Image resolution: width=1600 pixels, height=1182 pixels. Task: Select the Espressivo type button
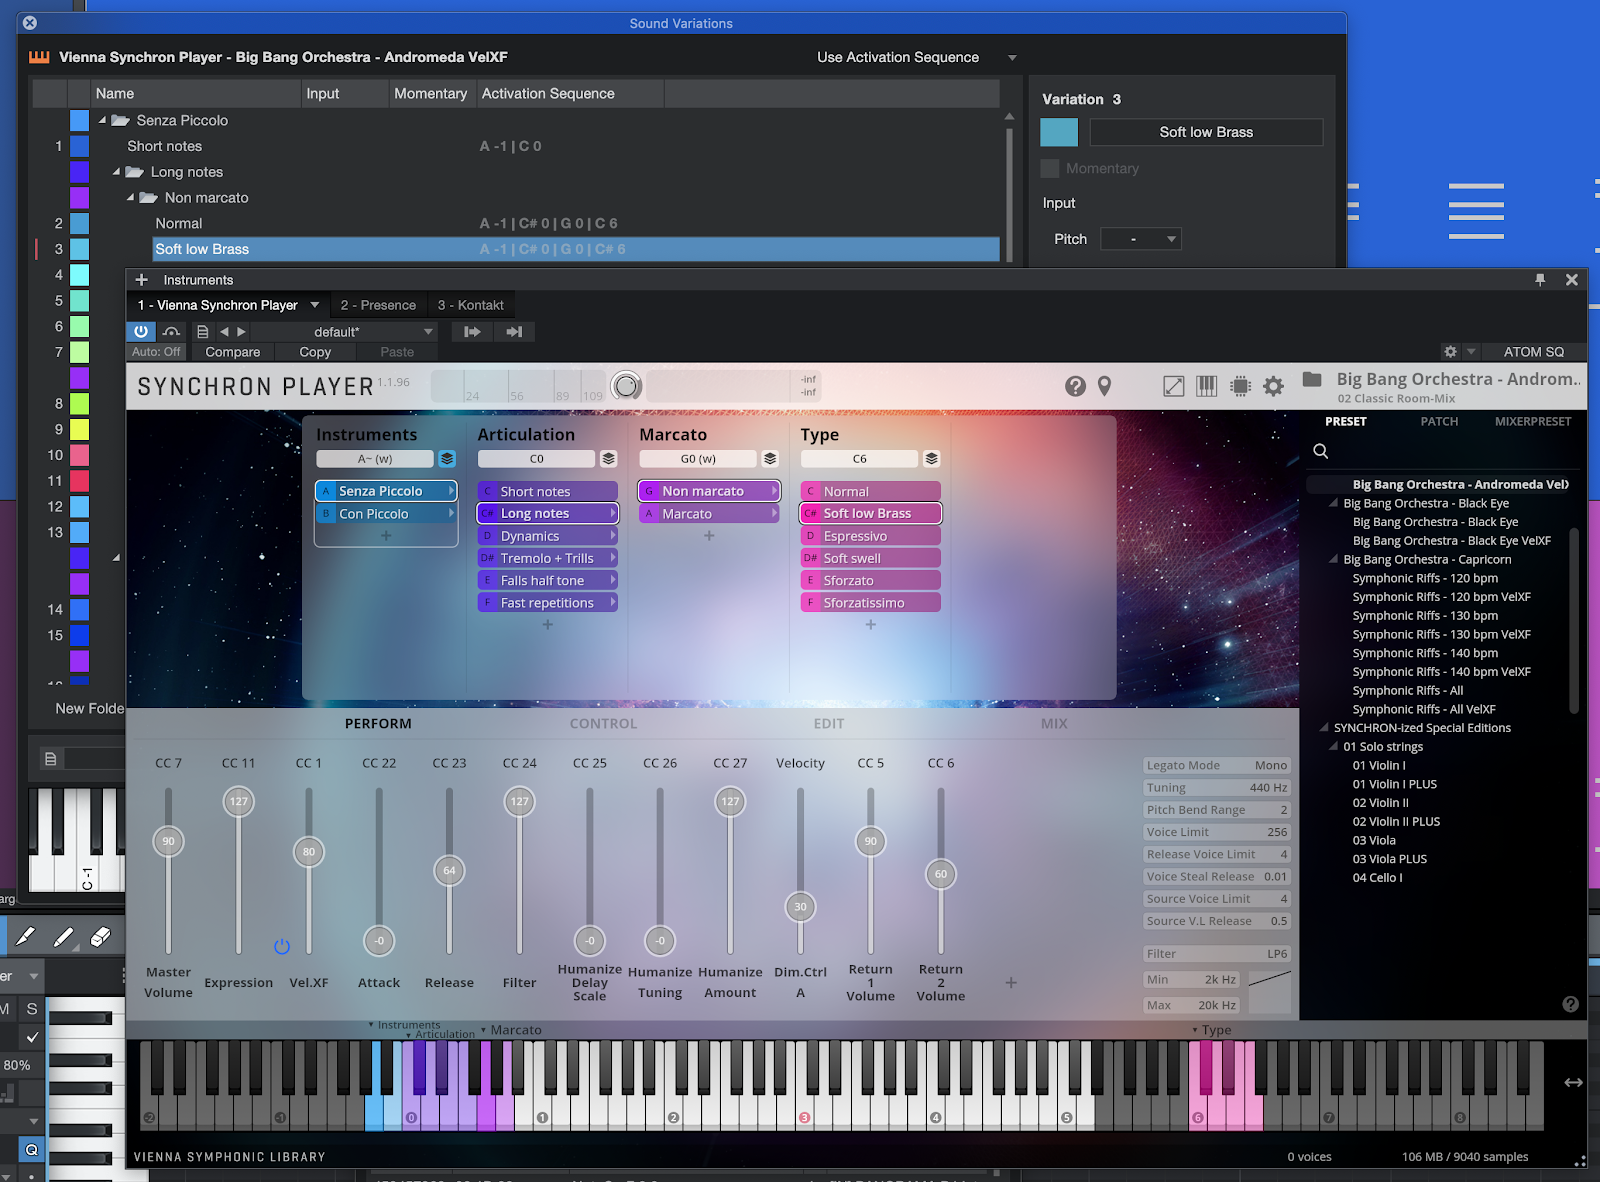click(x=870, y=536)
